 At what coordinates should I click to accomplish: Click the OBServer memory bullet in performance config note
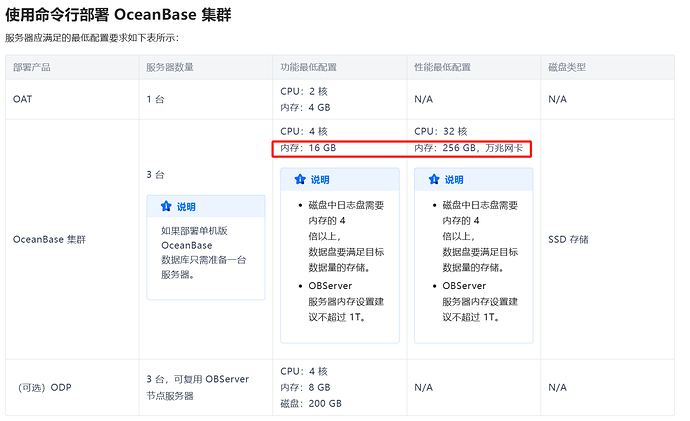[480, 301]
